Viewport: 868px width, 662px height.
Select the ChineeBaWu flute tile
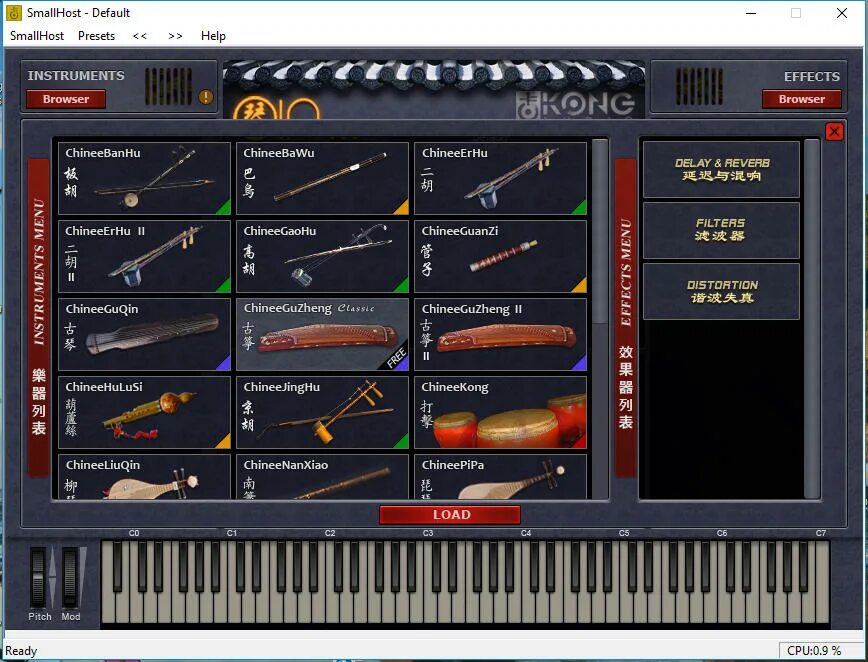(322, 178)
